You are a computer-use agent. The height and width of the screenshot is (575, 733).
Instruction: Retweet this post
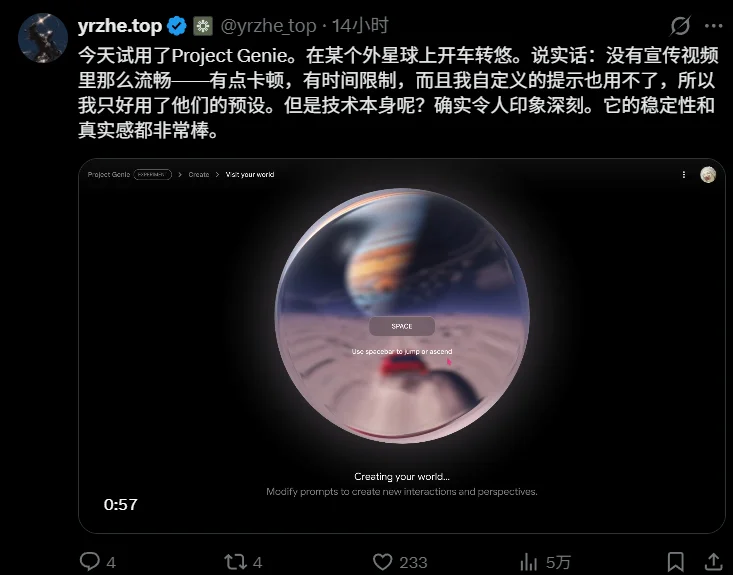click(235, 561)
